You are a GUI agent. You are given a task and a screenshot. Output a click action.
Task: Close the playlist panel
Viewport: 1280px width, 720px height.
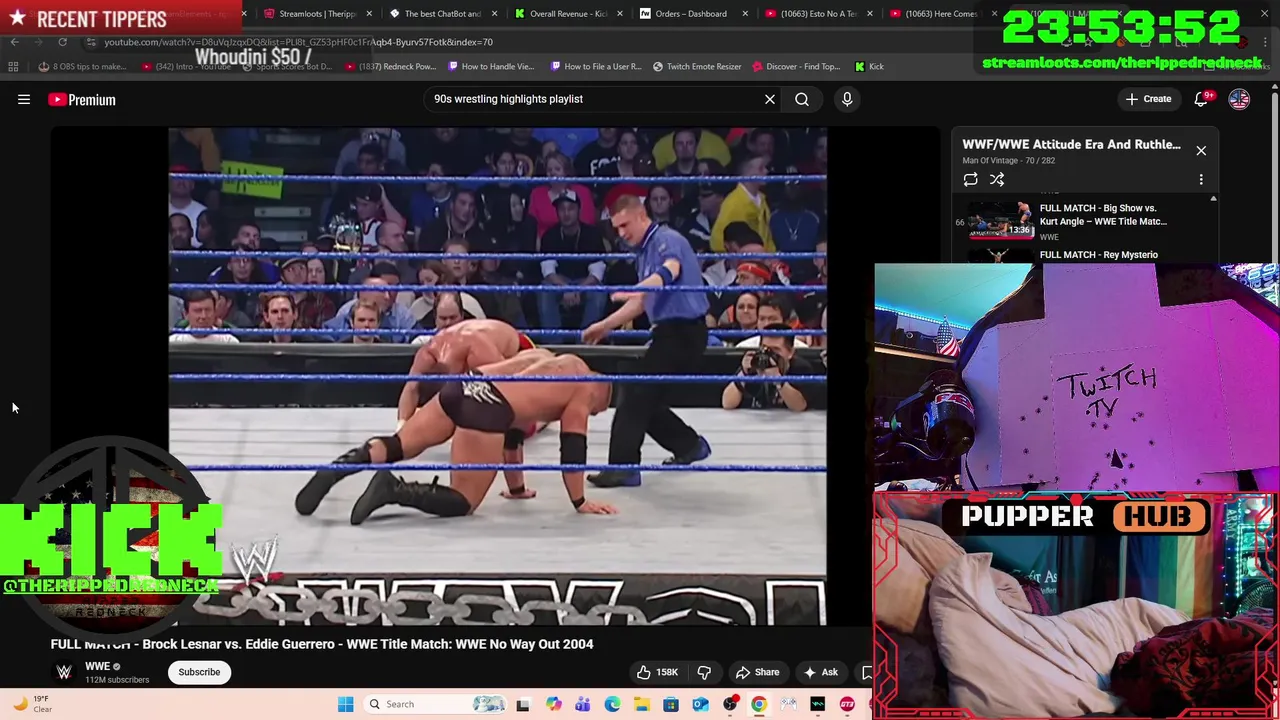pos(1201,151)
